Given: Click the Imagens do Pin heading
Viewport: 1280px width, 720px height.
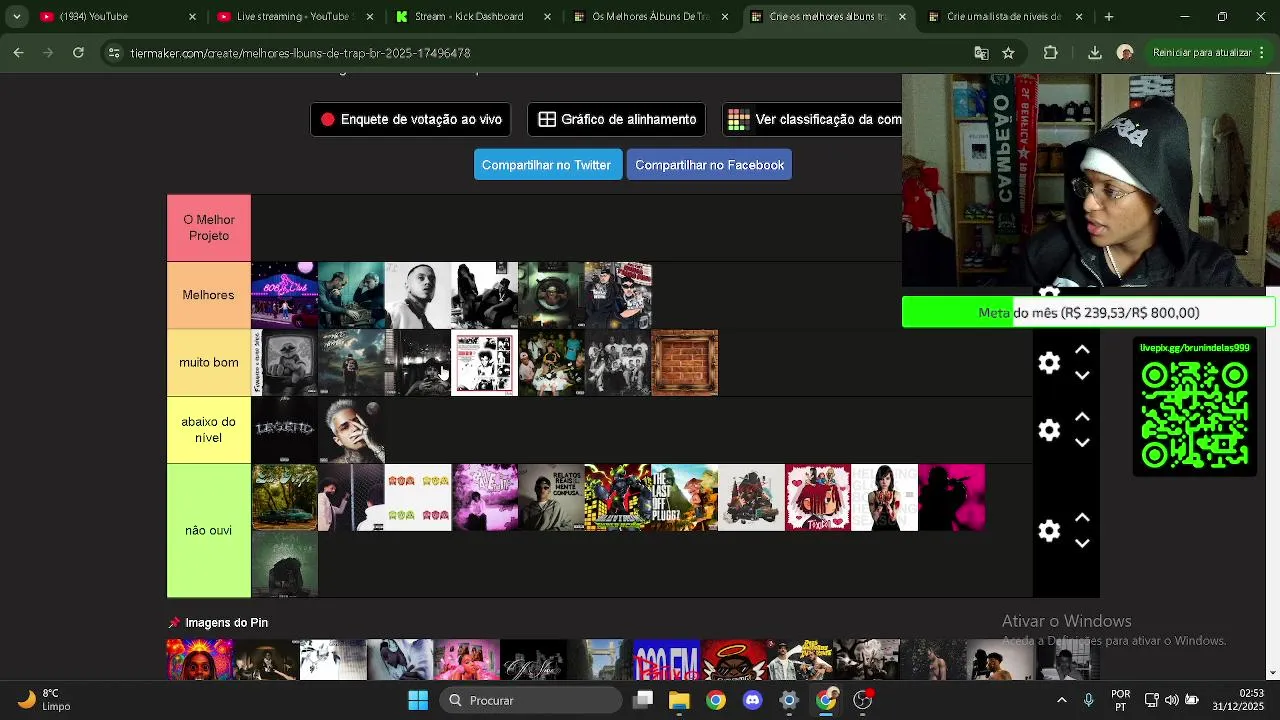Looking at the screenshot, I should [x=218, y=623].
